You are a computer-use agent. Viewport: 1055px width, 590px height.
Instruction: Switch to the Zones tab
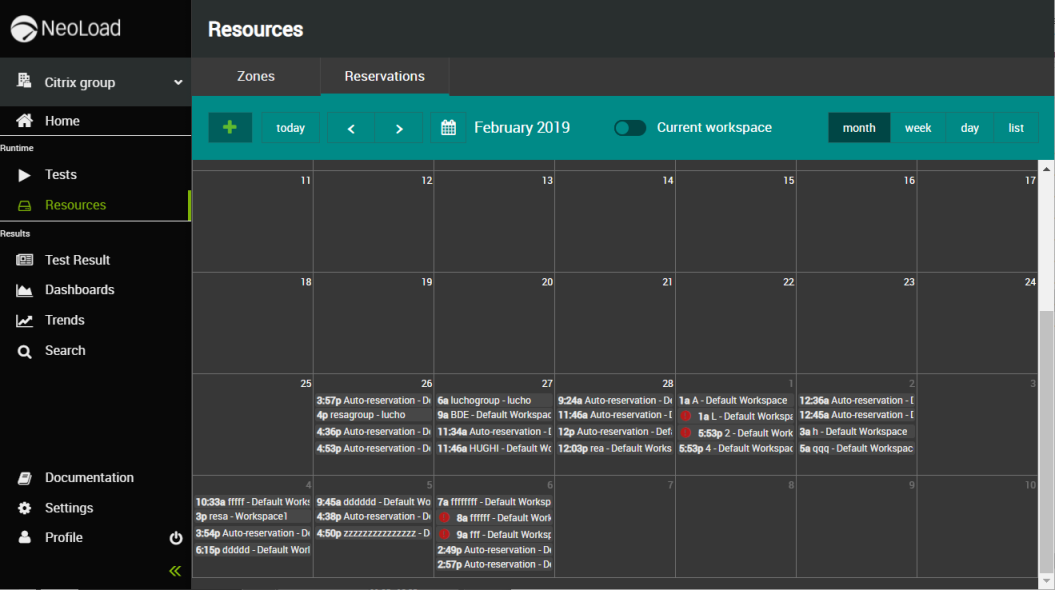click(256, 76)
